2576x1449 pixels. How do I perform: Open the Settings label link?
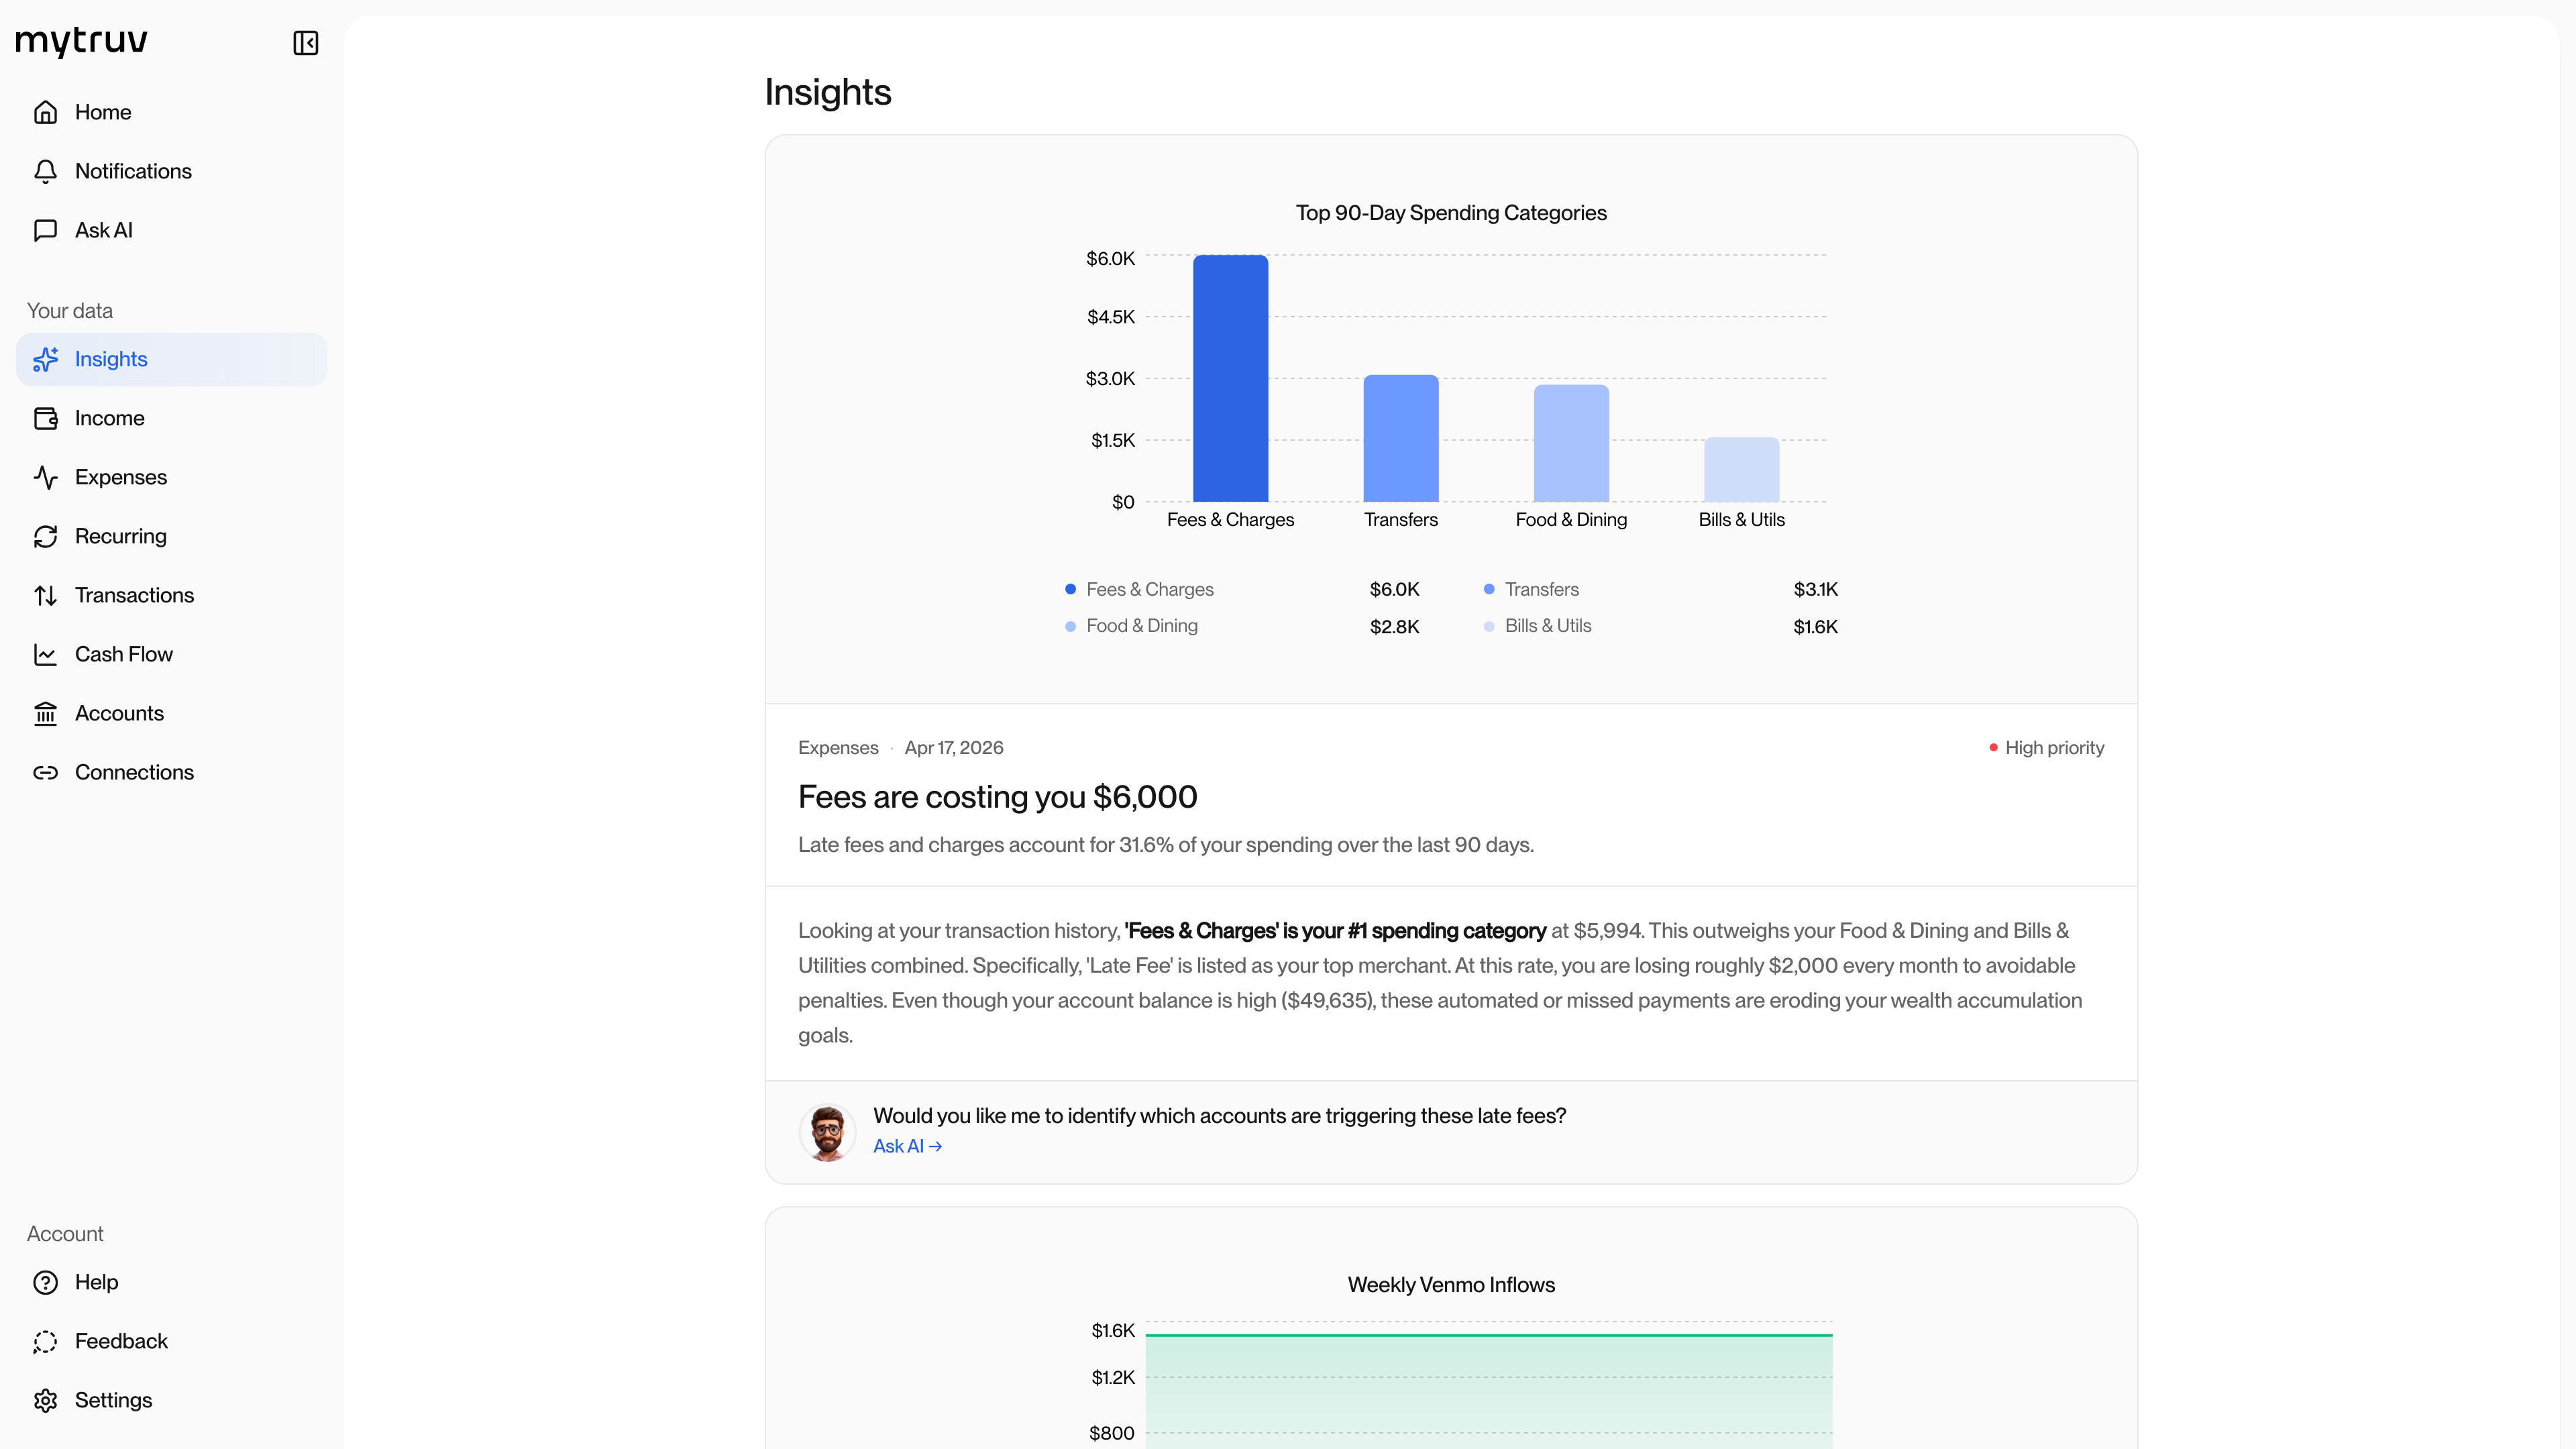point(113,1400)
